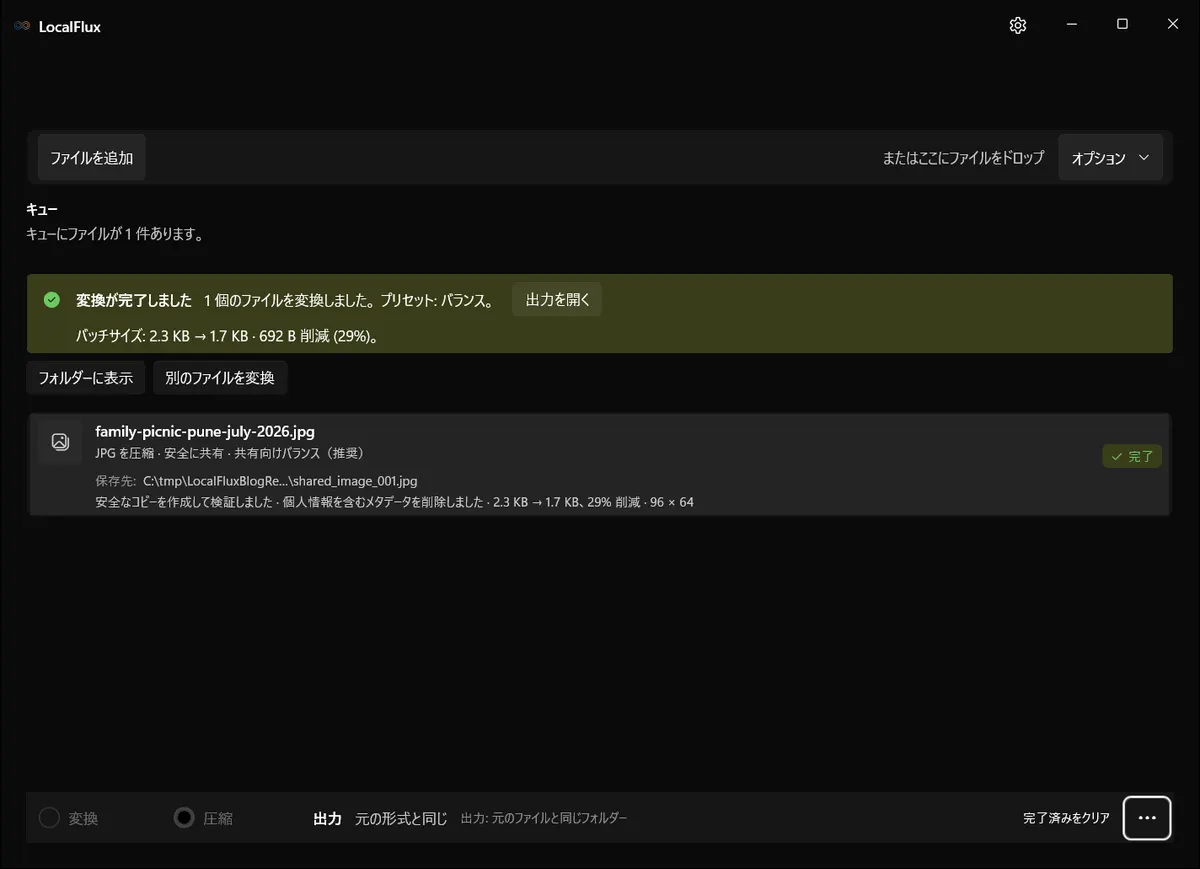Click the 安全なコピーを作成して検証しました detail line
Image resolution: width=1200 pixels, height=869 pixels.
(394, 502)
